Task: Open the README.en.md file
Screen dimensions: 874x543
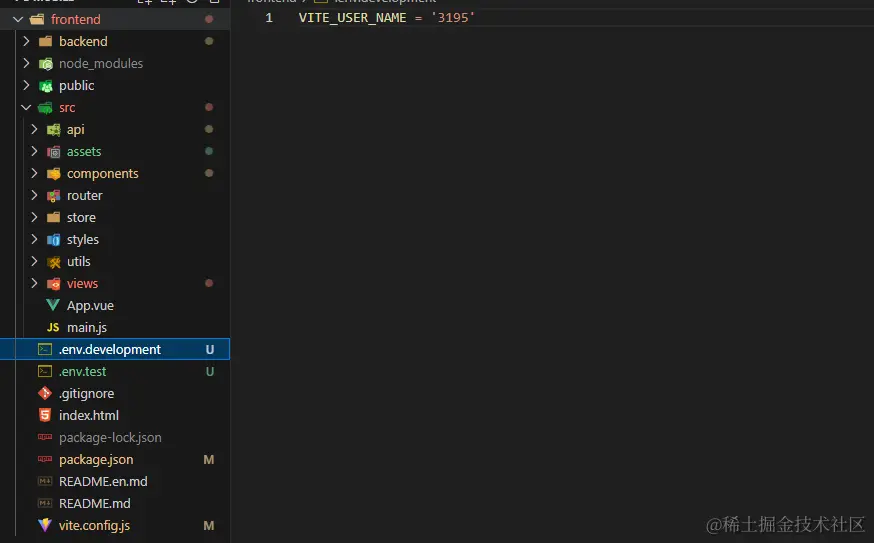Action: click(x=103, y=481)
